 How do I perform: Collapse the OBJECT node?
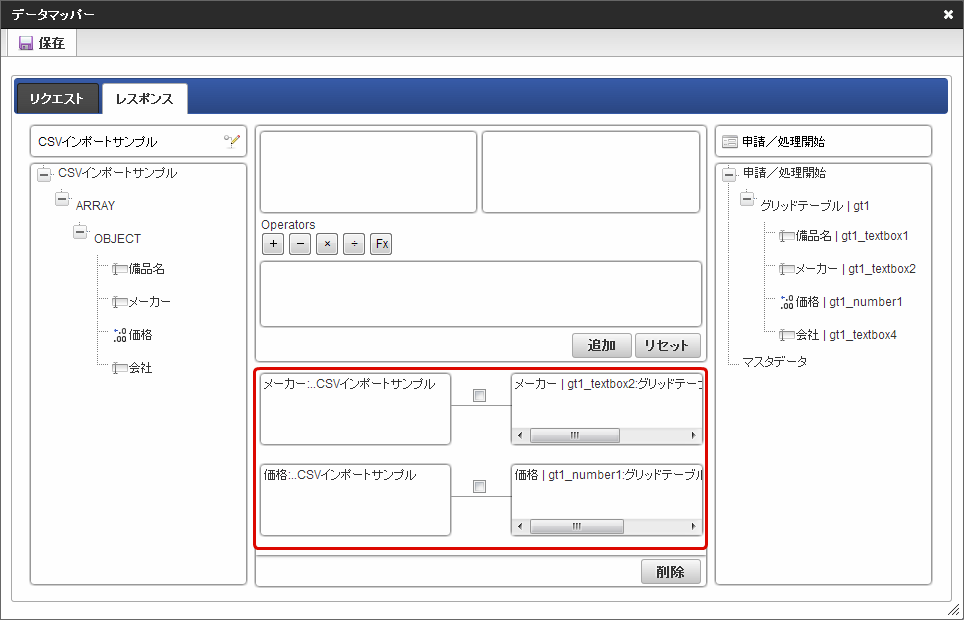pos(80,232)
